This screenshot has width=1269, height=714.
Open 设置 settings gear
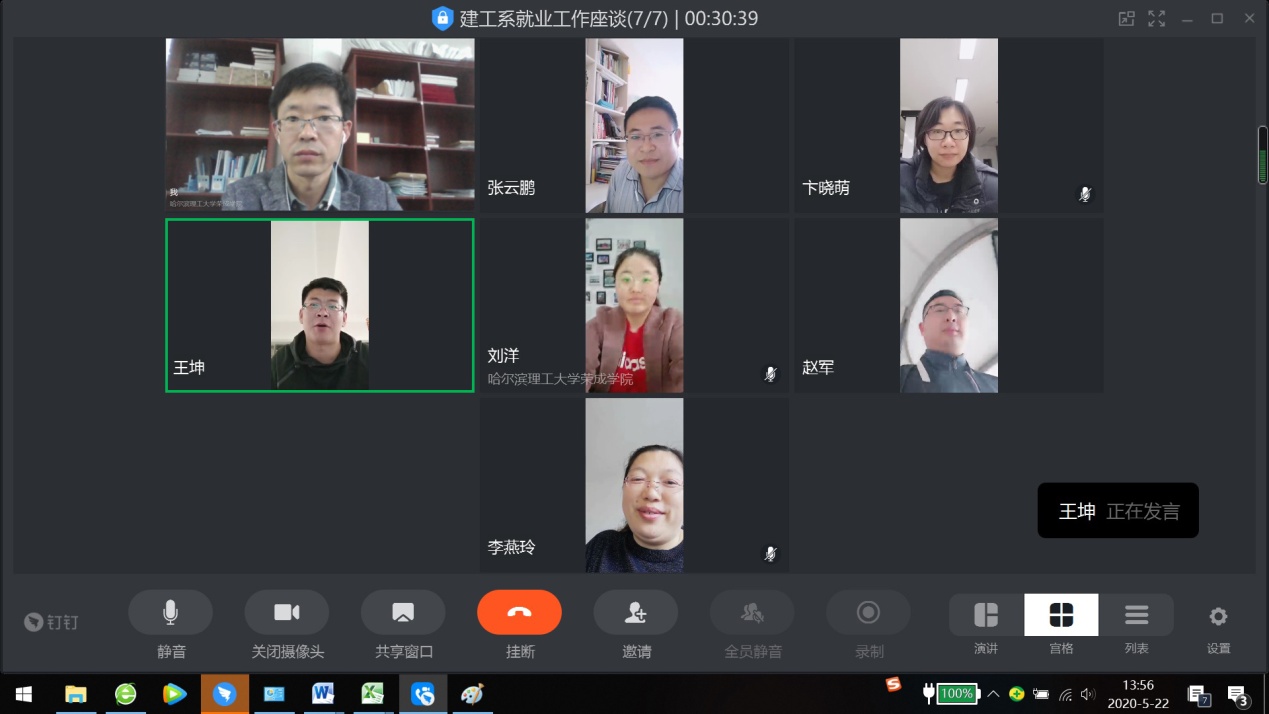tap(1218, 616)
